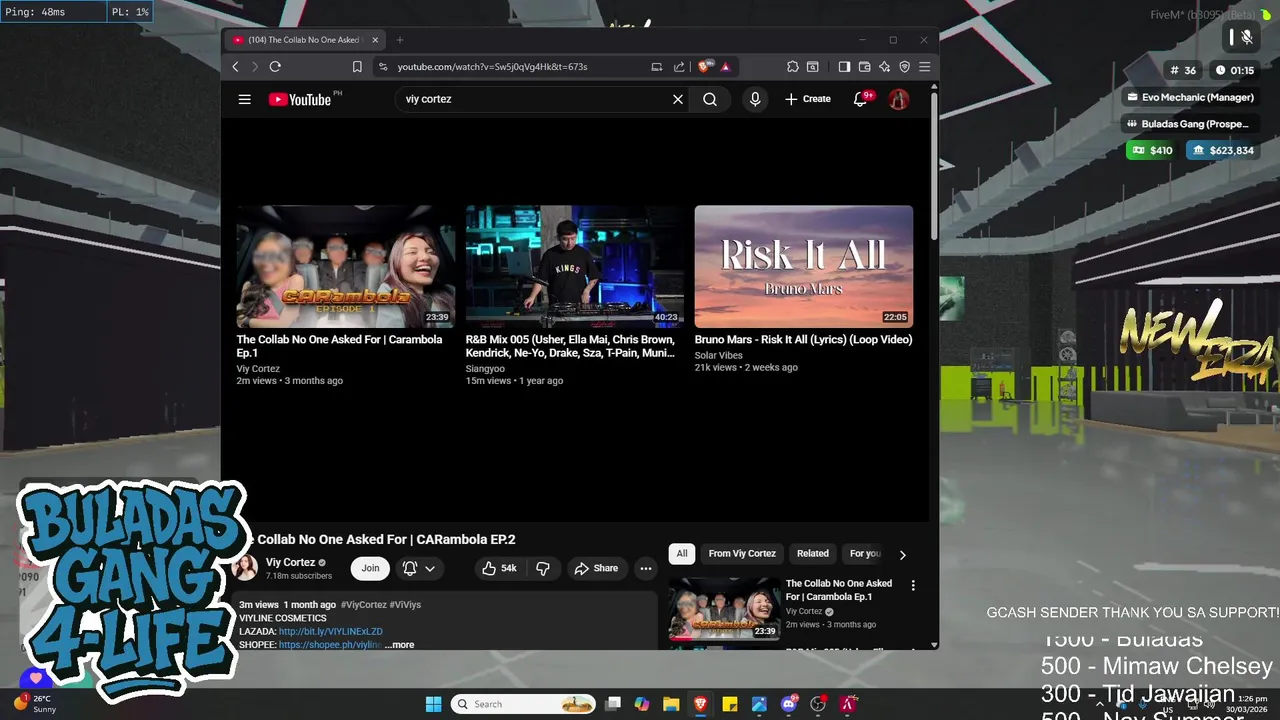Open Brave VPN shield icon
Screen dimensions: 1280x720
point(904,67)
